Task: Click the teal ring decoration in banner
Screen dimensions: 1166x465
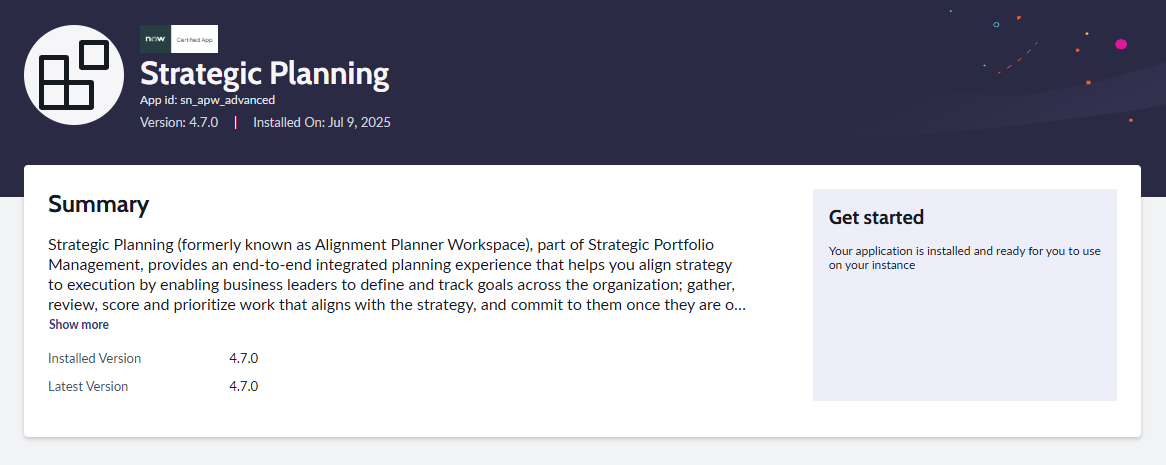Action: [x=996, y=24]
